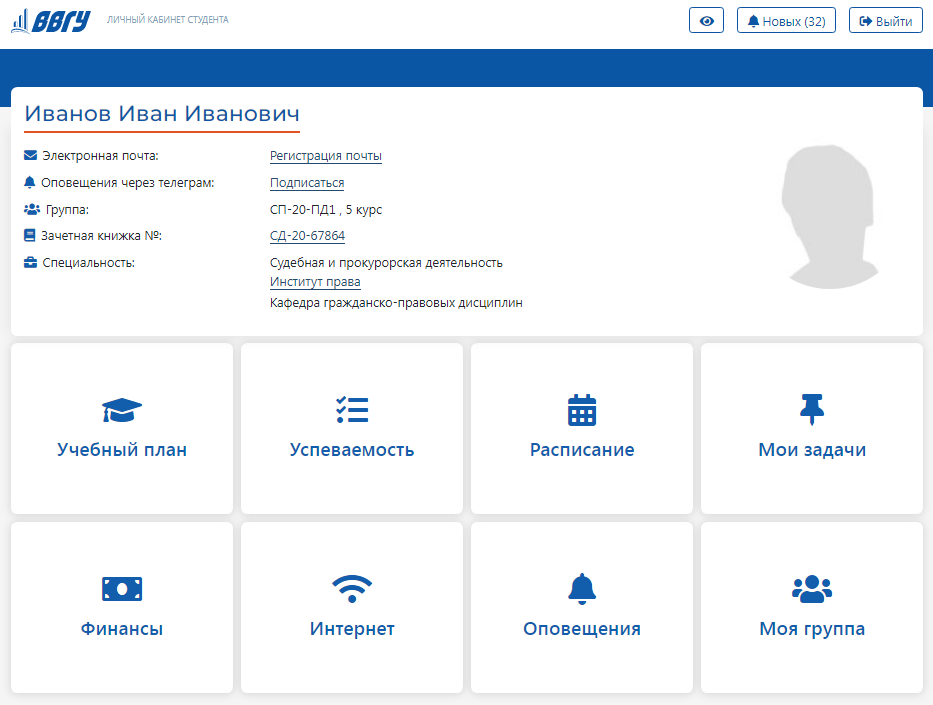933x705 pixels.
Task: Click the graduation cap icon for Учебный план
Action: 122,410
